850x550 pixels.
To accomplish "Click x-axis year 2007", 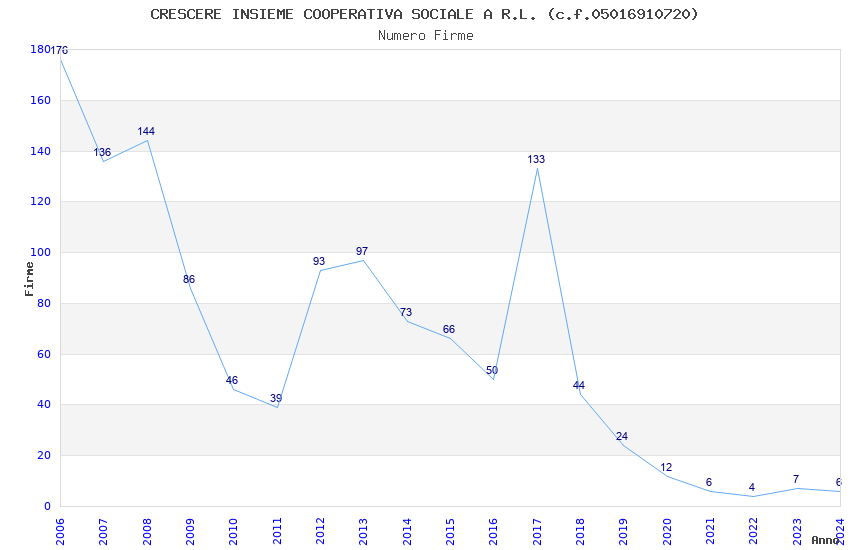I will pos(104,532).
